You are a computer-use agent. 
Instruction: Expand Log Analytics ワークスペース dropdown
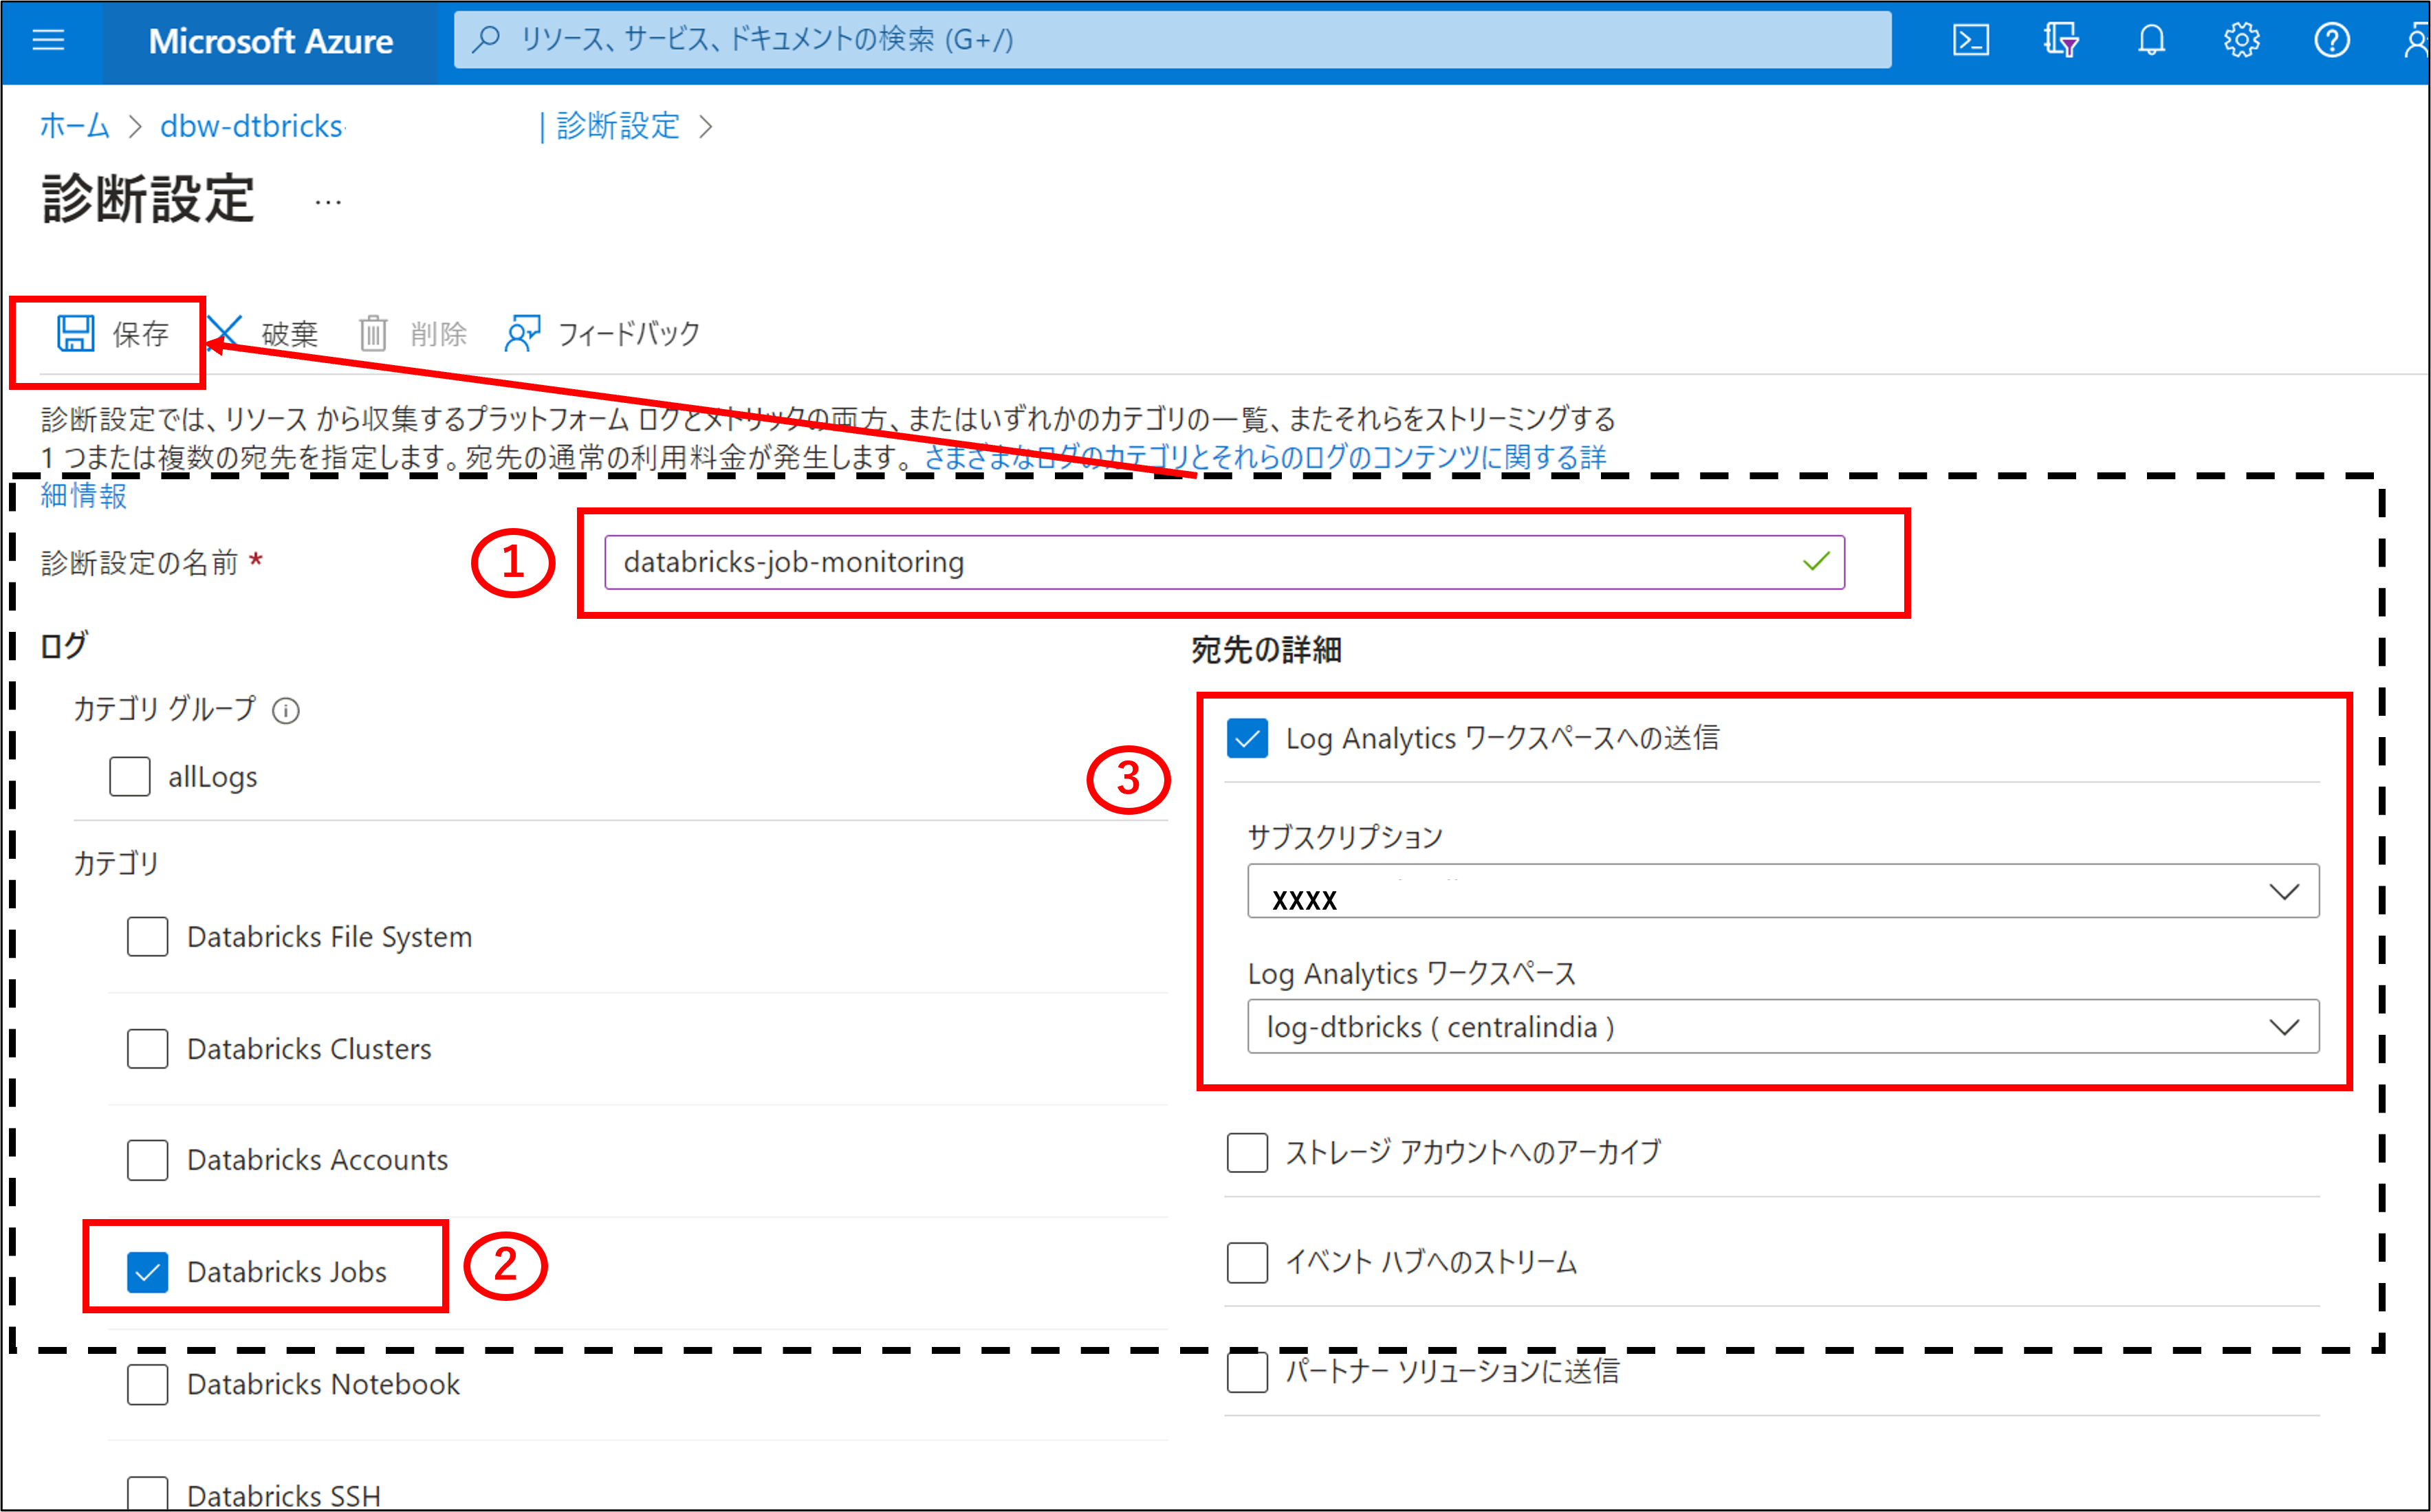(1782, 1026)
